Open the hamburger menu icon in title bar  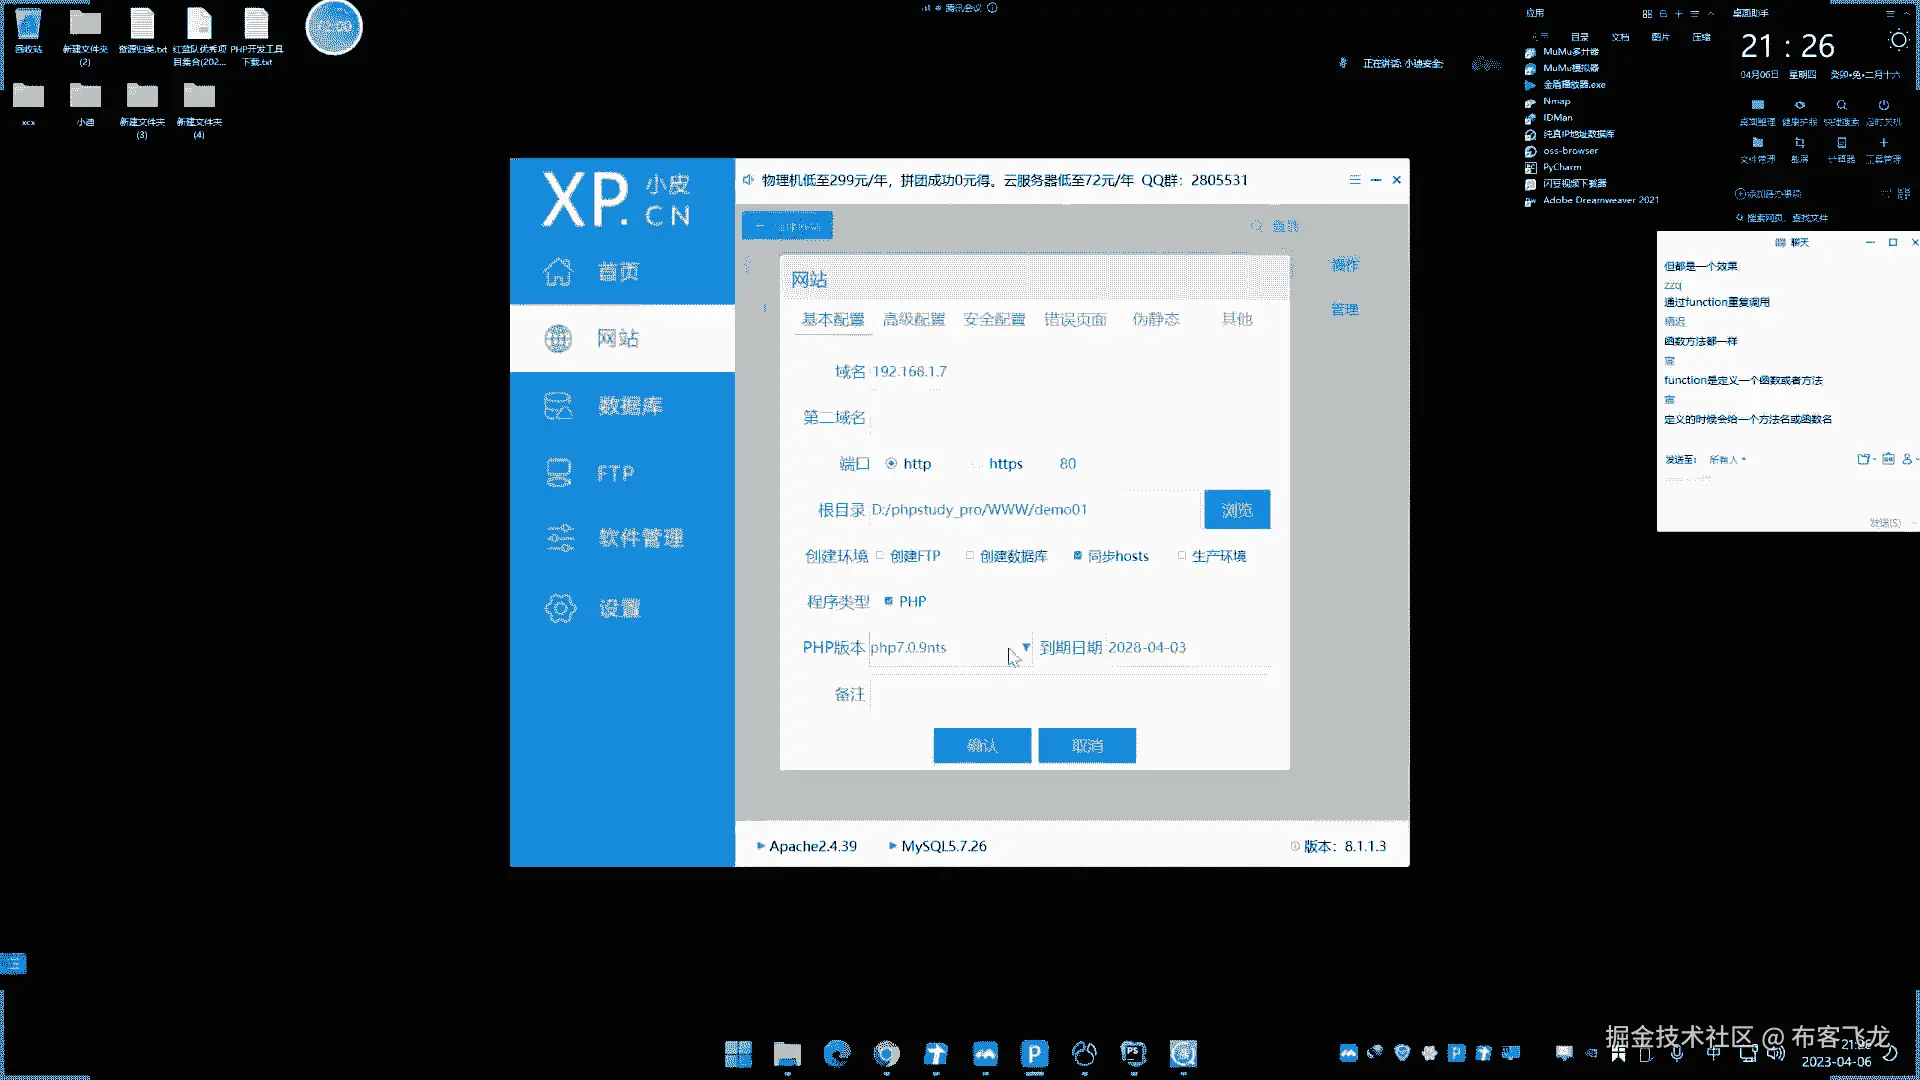pyautogui.click(x=1354, y=180)
